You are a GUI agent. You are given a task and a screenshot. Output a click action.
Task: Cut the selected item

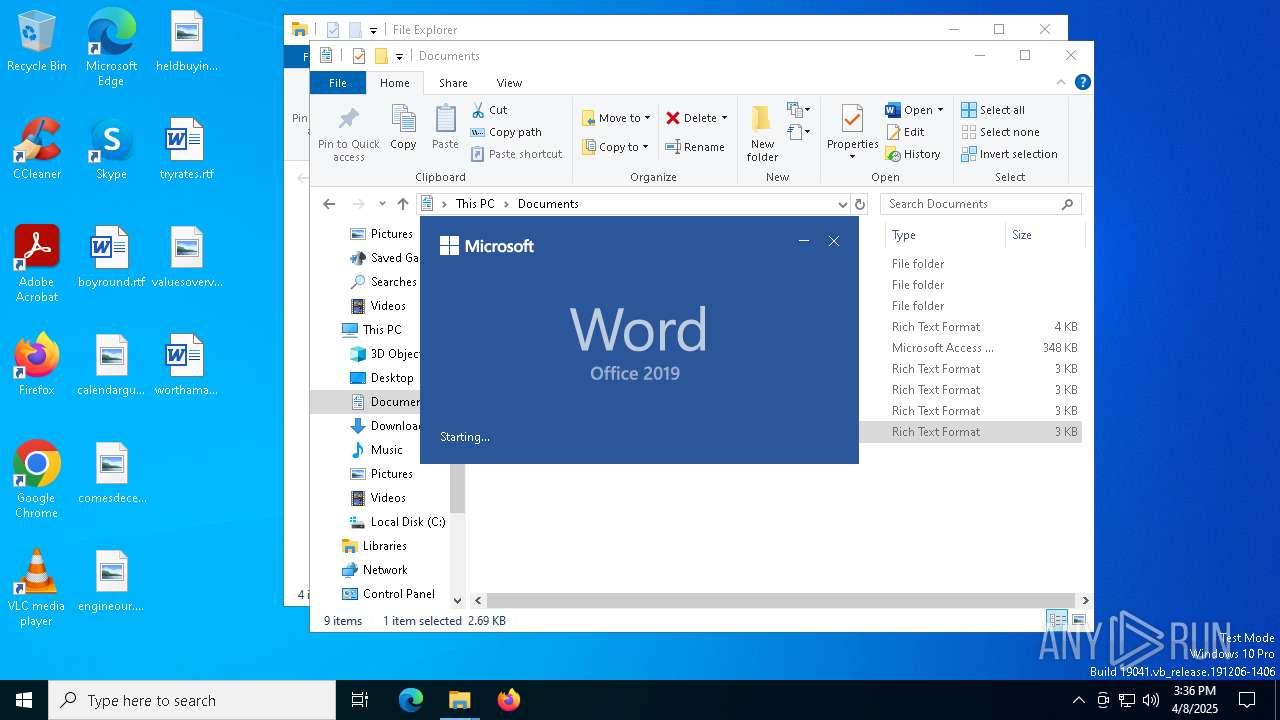[x=489, y=110]
